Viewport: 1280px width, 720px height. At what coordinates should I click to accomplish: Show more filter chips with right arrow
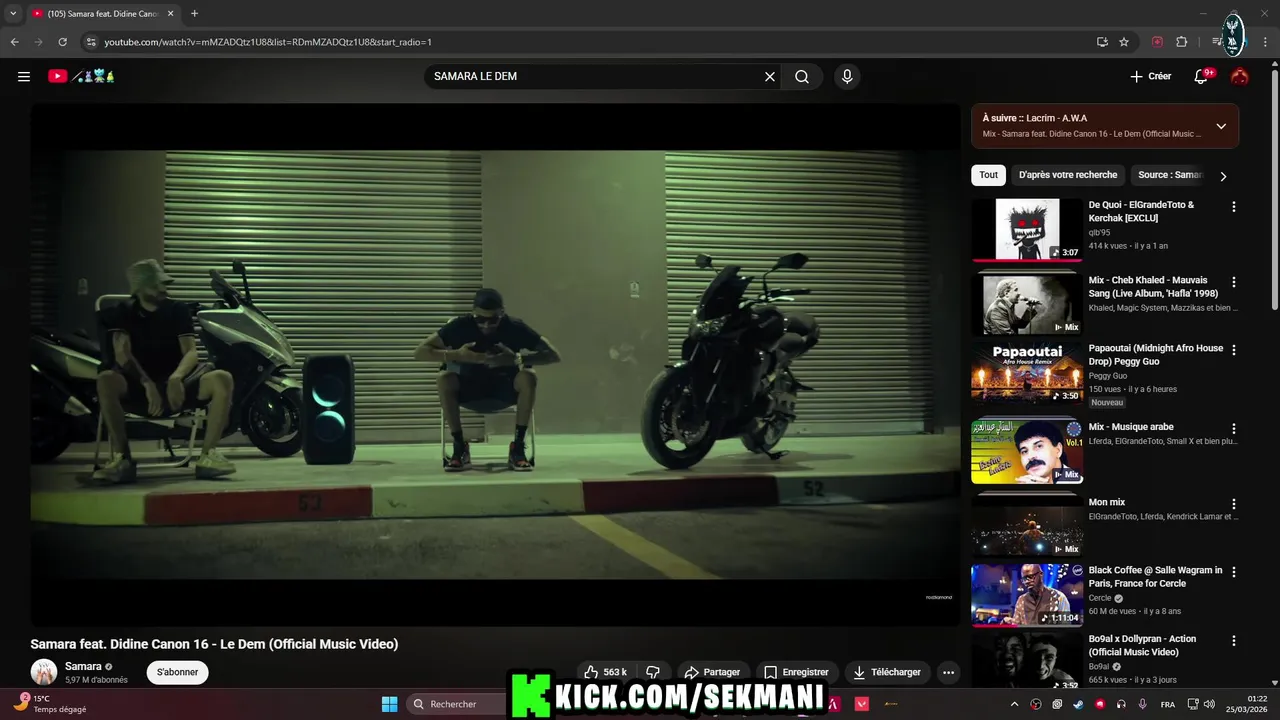click(x=1222, y=176)
